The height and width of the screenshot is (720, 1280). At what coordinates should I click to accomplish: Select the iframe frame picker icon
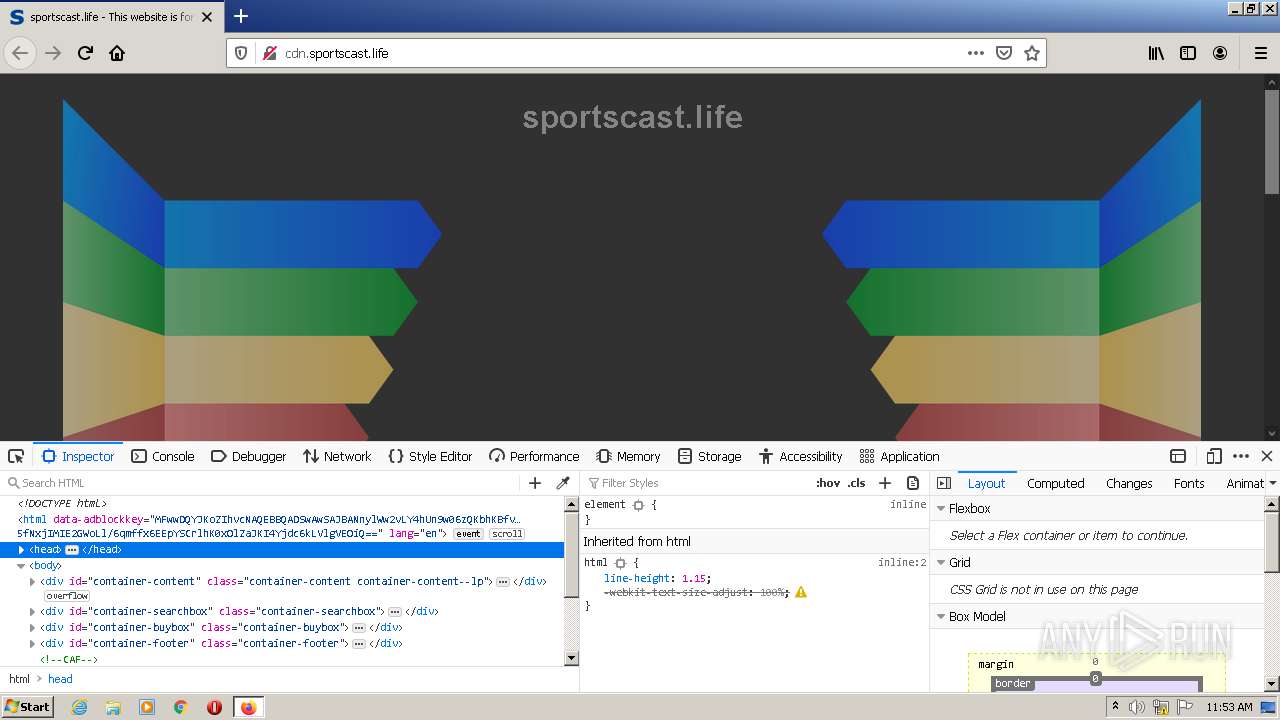click(x=1178, y=456)
